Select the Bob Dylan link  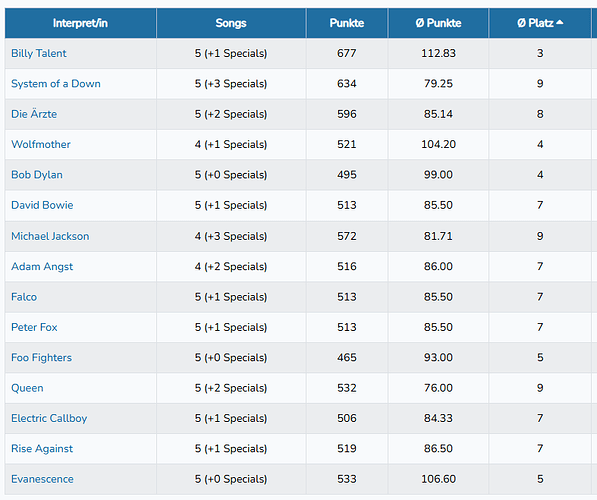click(37, 175)
